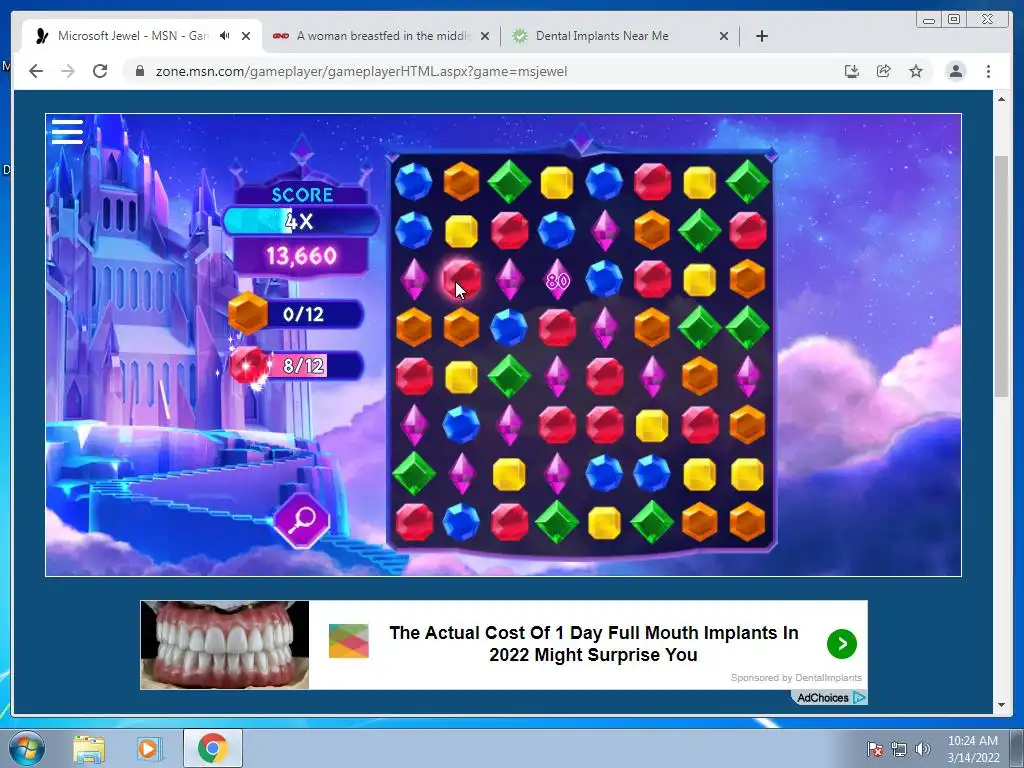The width and height of the screenshot is (1024, 768).
Task: Pick the blue gem in the board's top-left corner
Action: 413,181
